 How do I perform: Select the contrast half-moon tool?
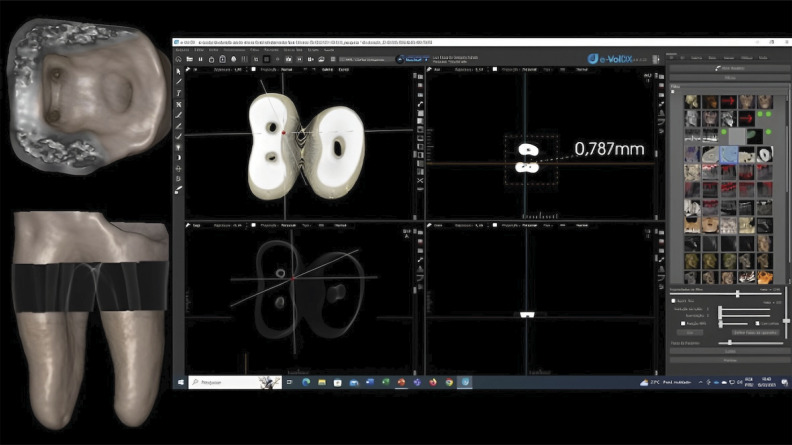pyautogui.click(x=178, y=158)
